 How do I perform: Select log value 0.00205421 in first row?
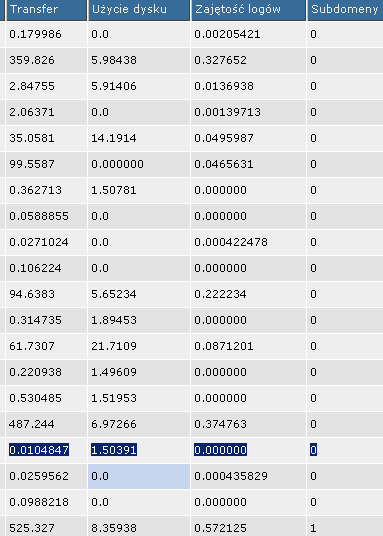coord(227,34)
